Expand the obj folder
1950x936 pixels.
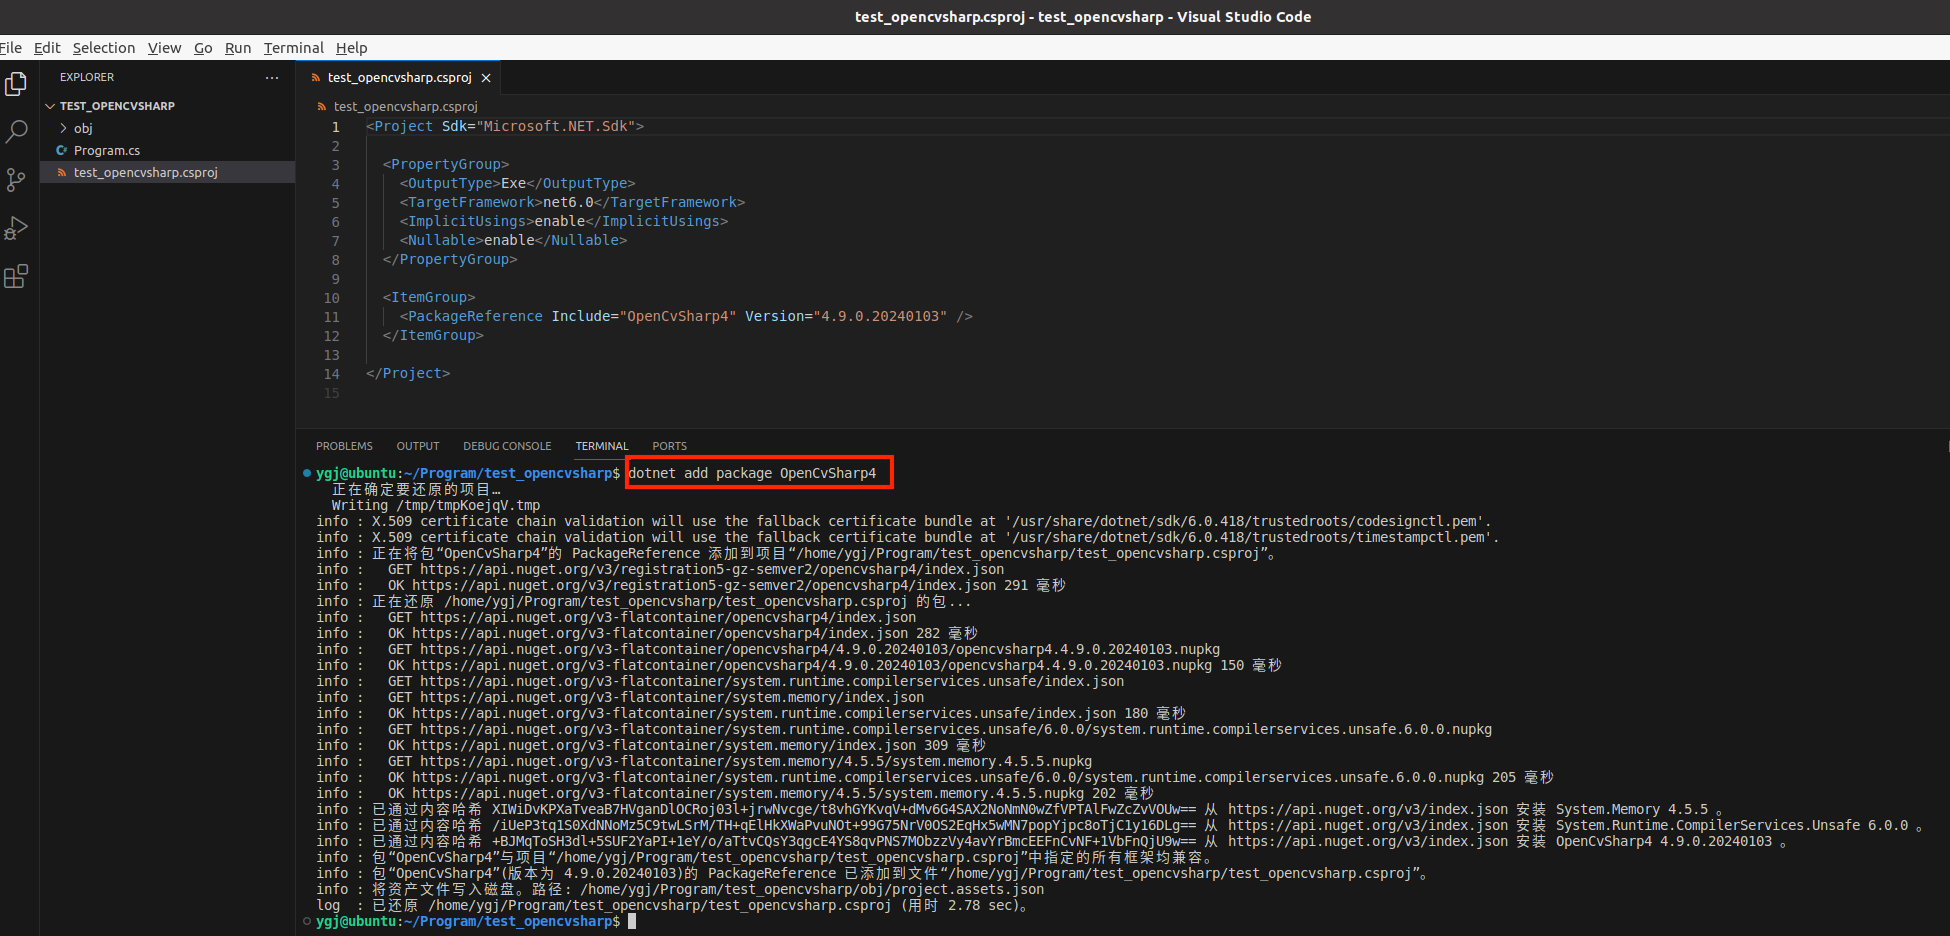[64, 128]
